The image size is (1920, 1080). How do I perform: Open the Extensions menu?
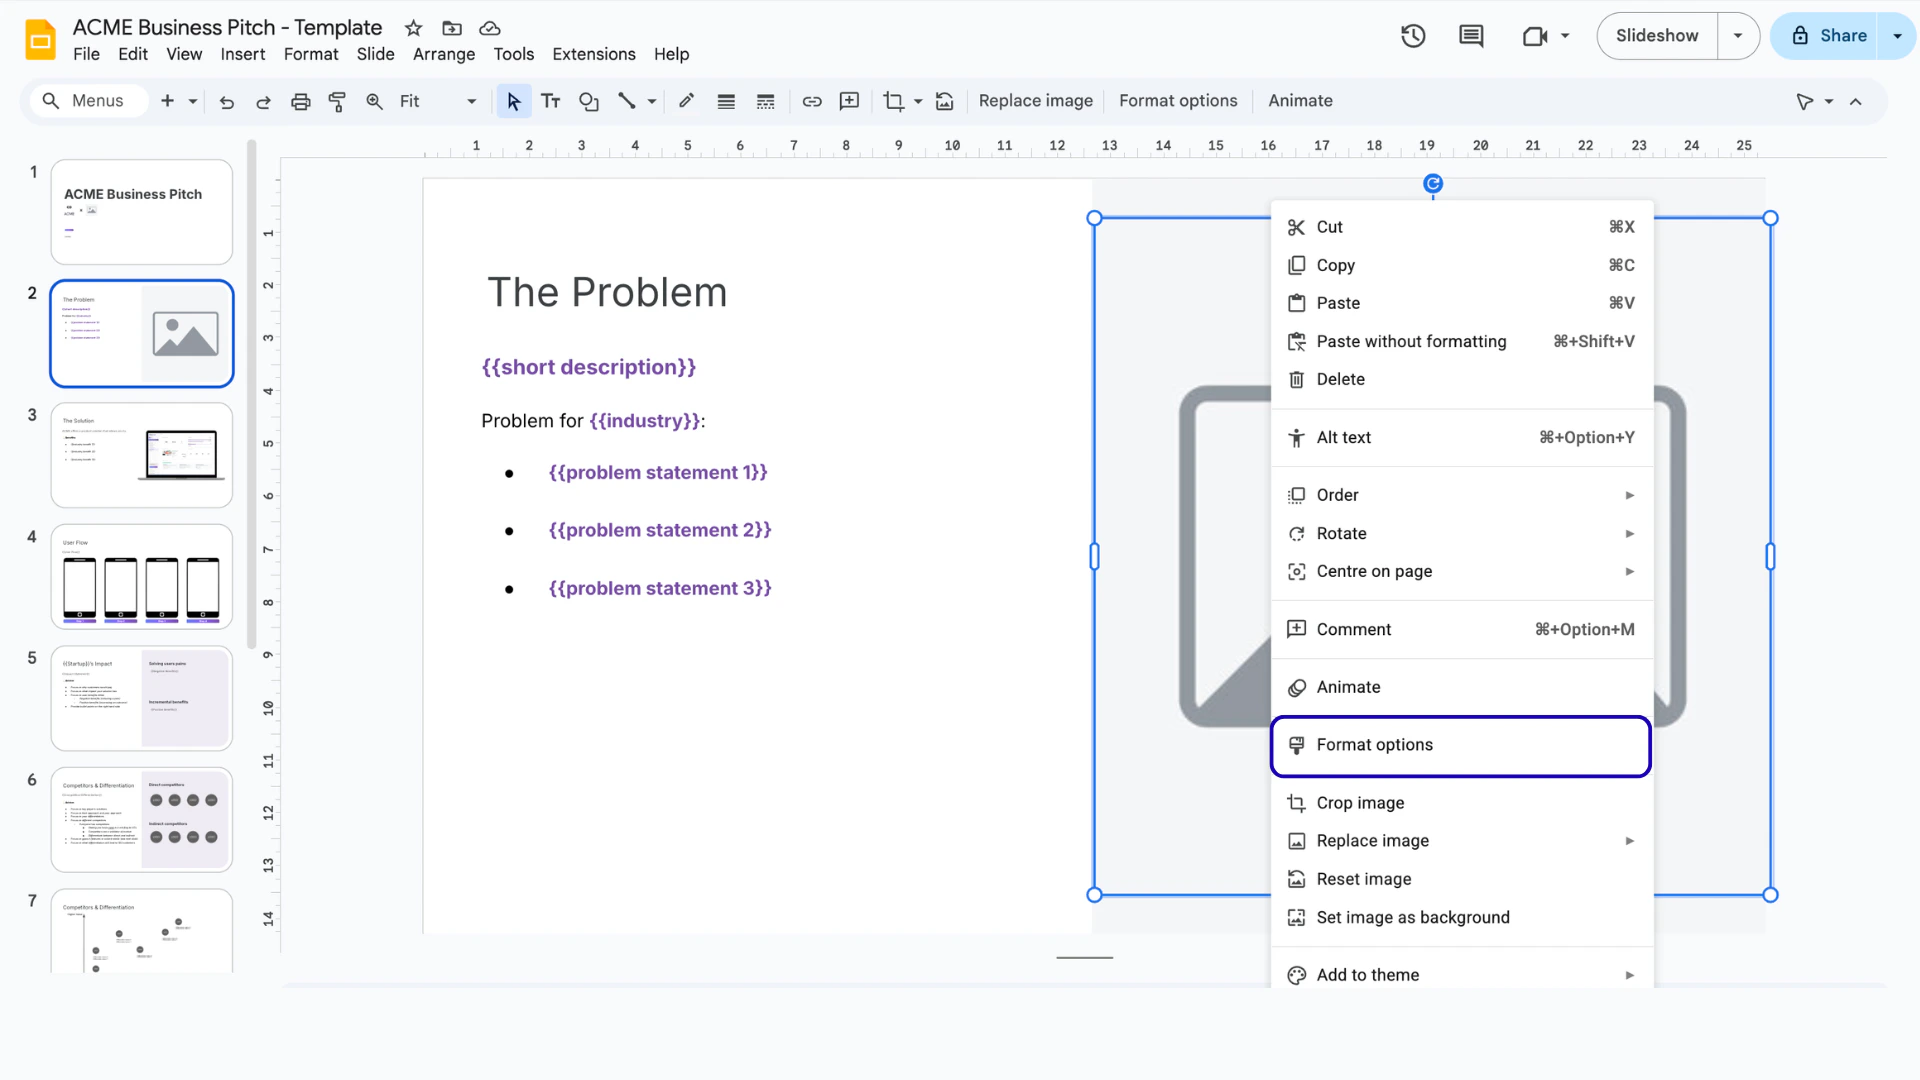pyautogui.click(x=593, y=54)
